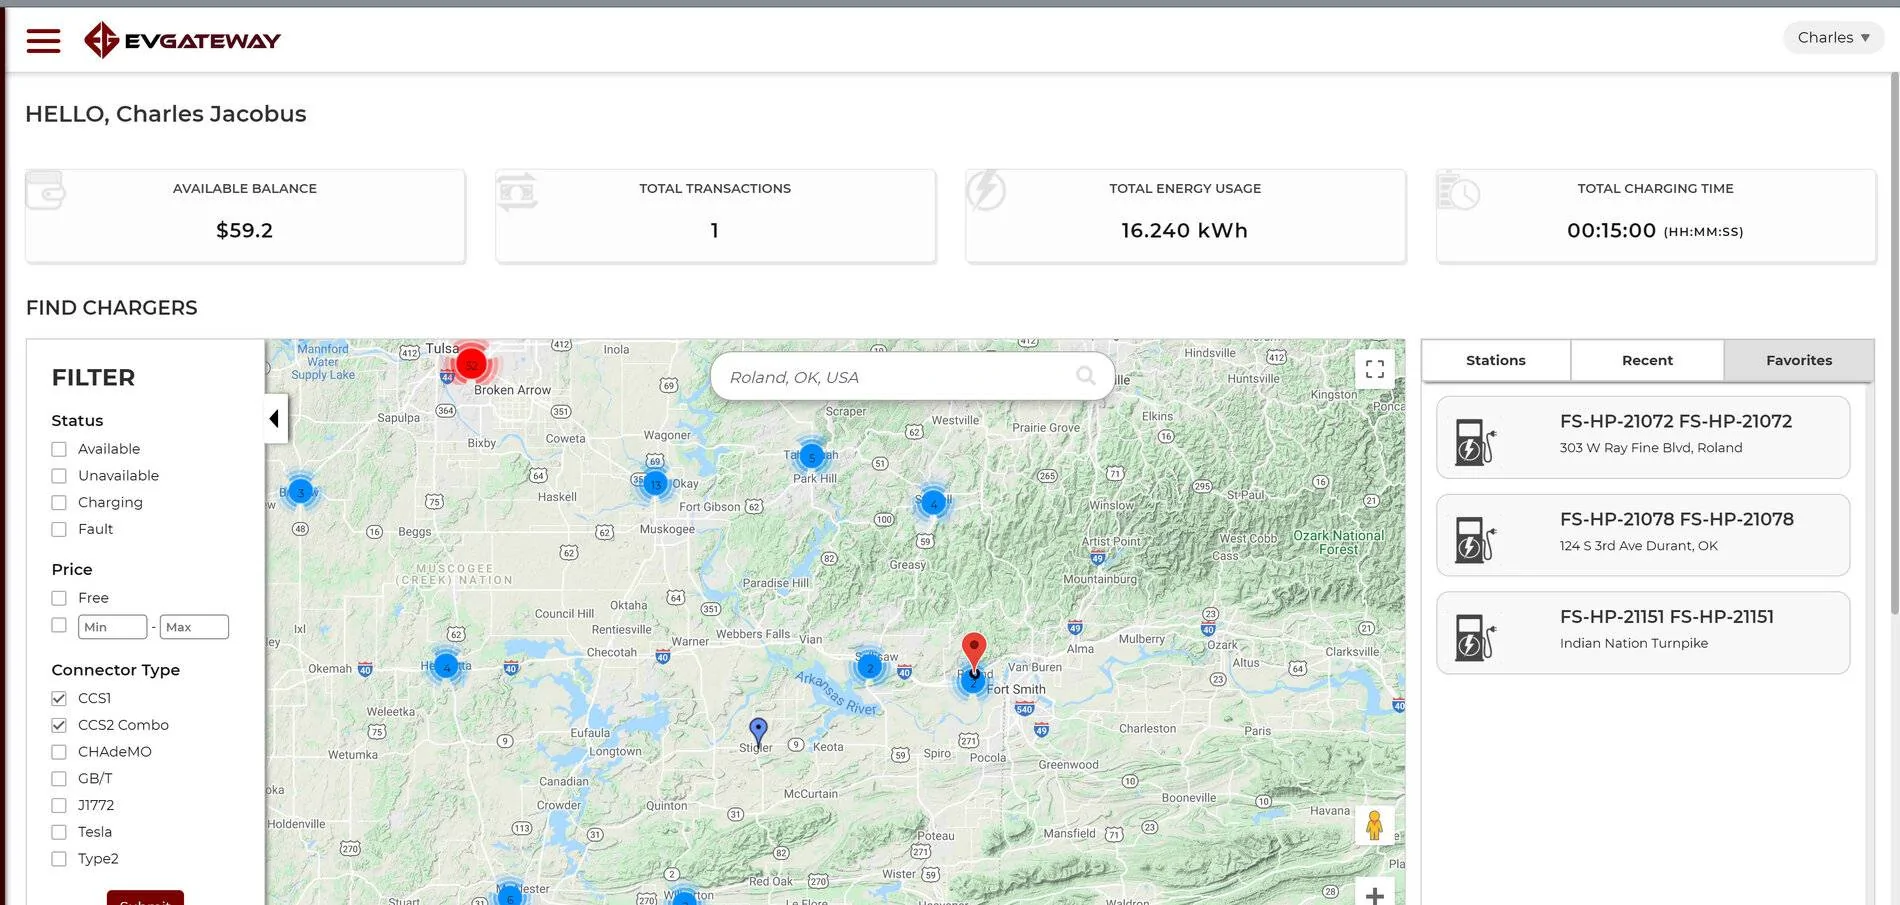The width and height of the screenshot is (1900, 905).
Task: Toggle fullscreen map view
Action: [x=1375, y=369]
